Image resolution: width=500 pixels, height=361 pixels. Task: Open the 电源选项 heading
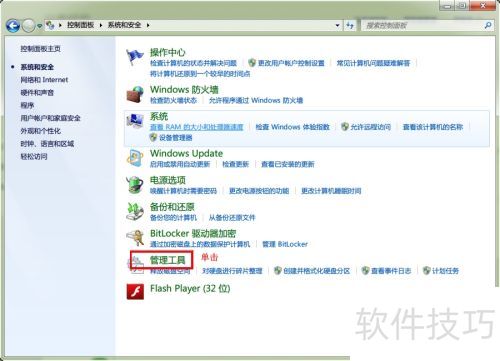[x=168, y=180]
